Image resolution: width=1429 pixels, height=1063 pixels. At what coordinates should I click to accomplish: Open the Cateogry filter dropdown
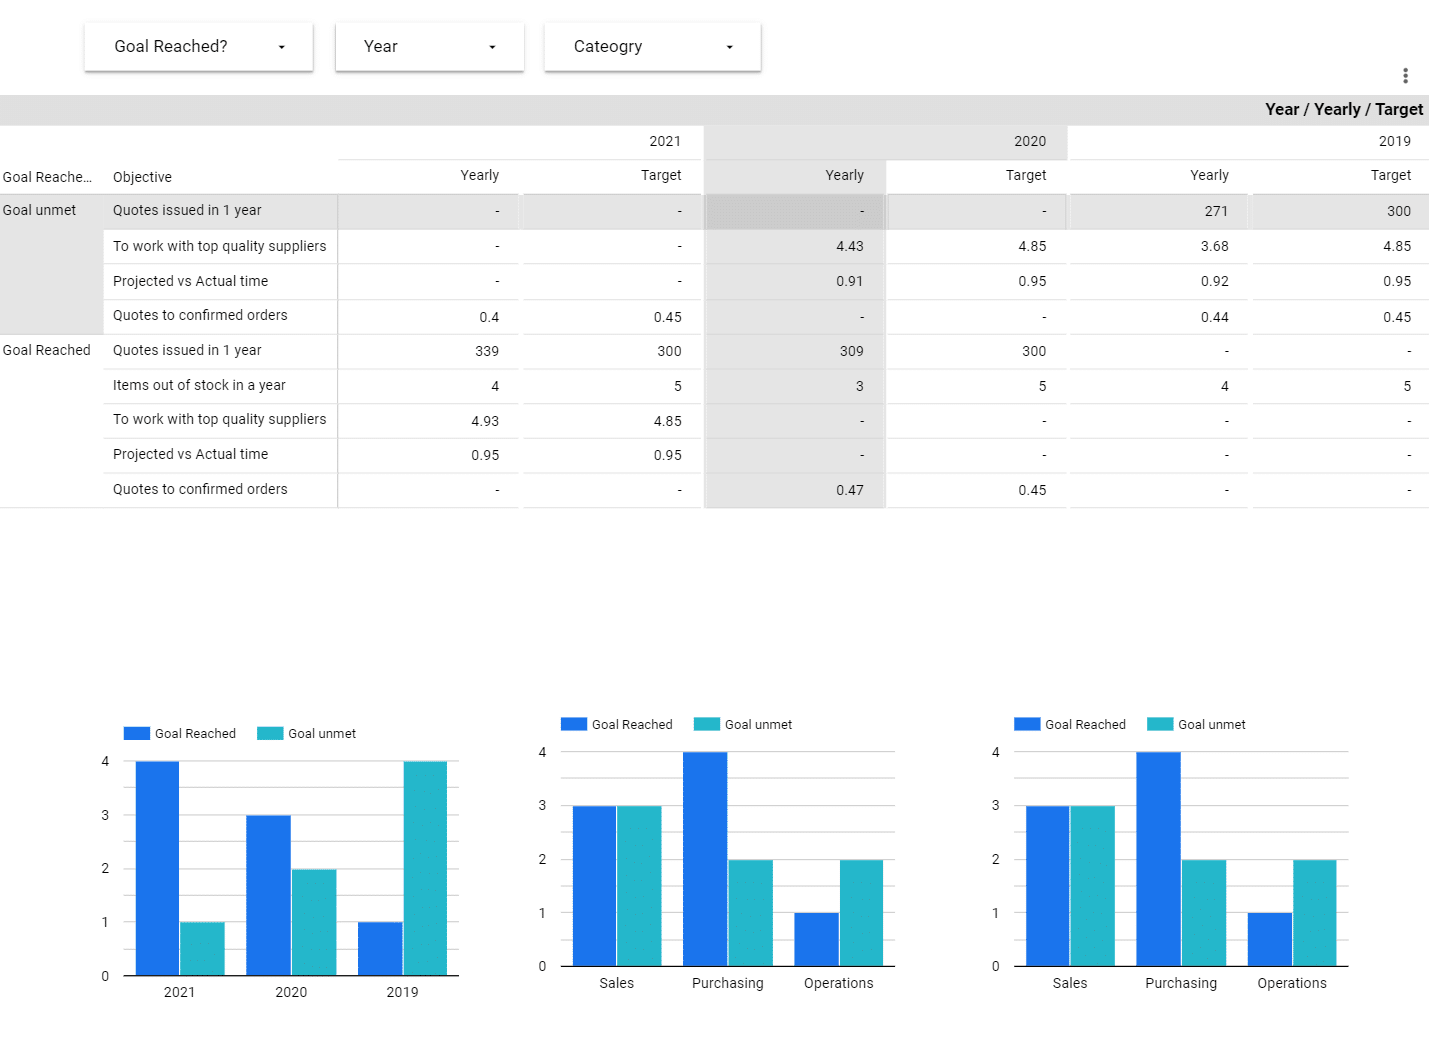(x=651, y=46)
